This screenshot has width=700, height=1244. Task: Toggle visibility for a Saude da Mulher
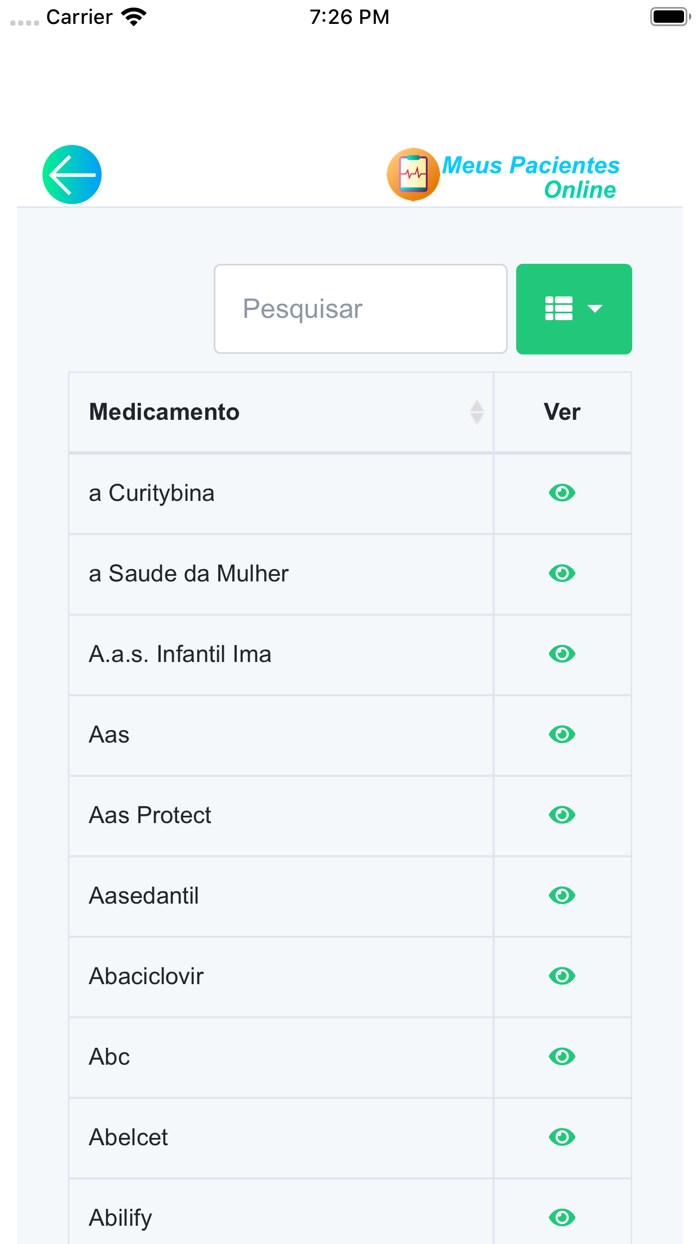[562, 573]
